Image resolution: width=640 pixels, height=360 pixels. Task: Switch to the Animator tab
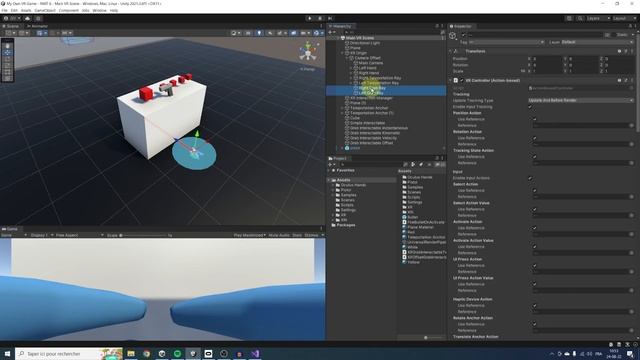click(38, 26)
